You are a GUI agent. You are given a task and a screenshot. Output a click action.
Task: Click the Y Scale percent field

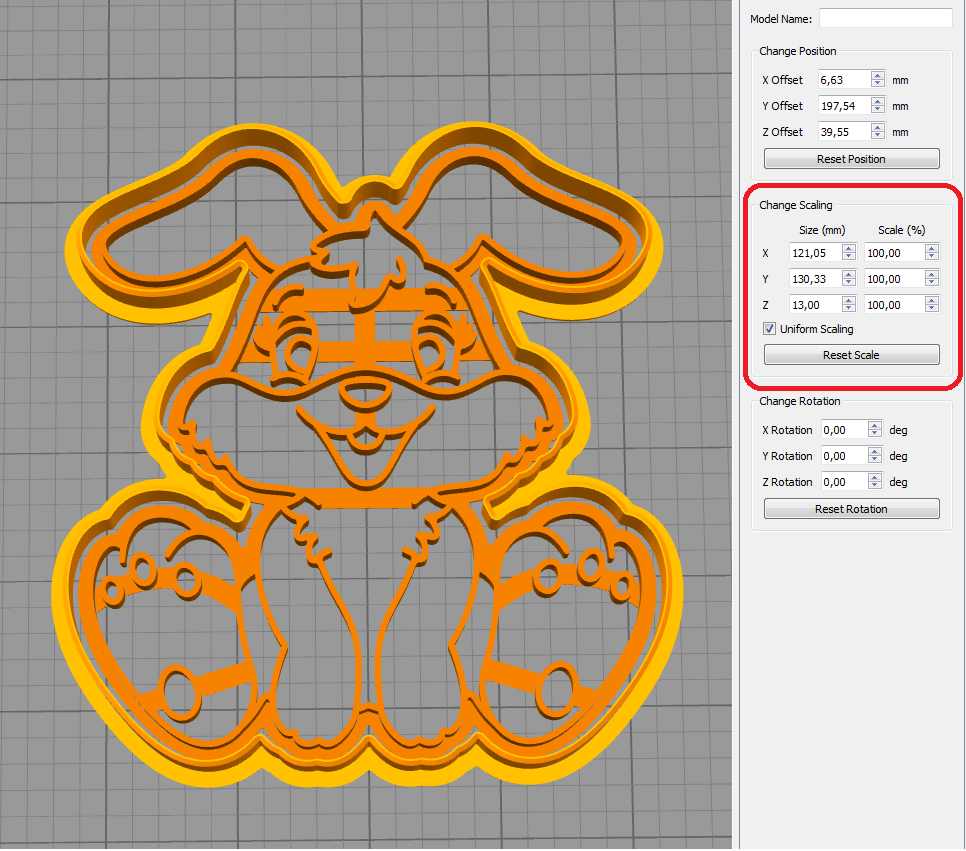(895, 279)
